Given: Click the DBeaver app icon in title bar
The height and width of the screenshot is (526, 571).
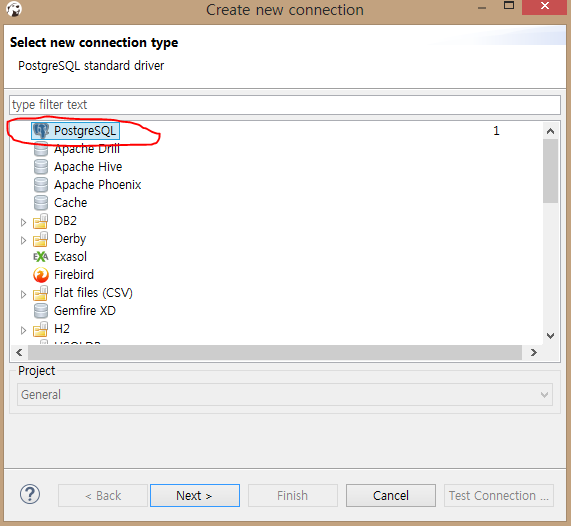Looking at the screenshot, I should 14,9.
